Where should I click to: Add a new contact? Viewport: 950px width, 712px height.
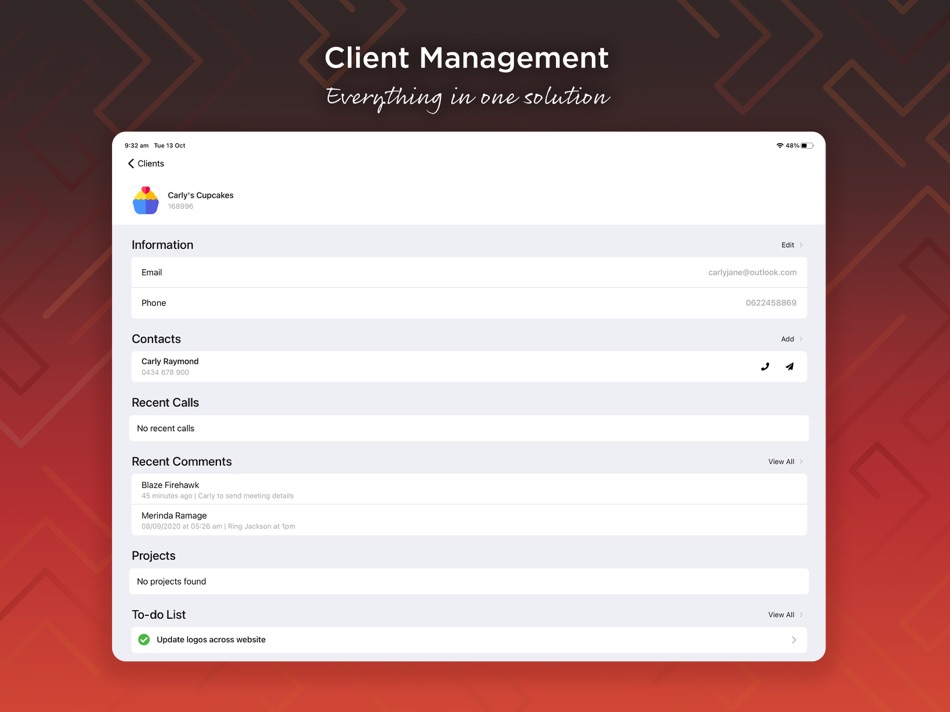787,339
